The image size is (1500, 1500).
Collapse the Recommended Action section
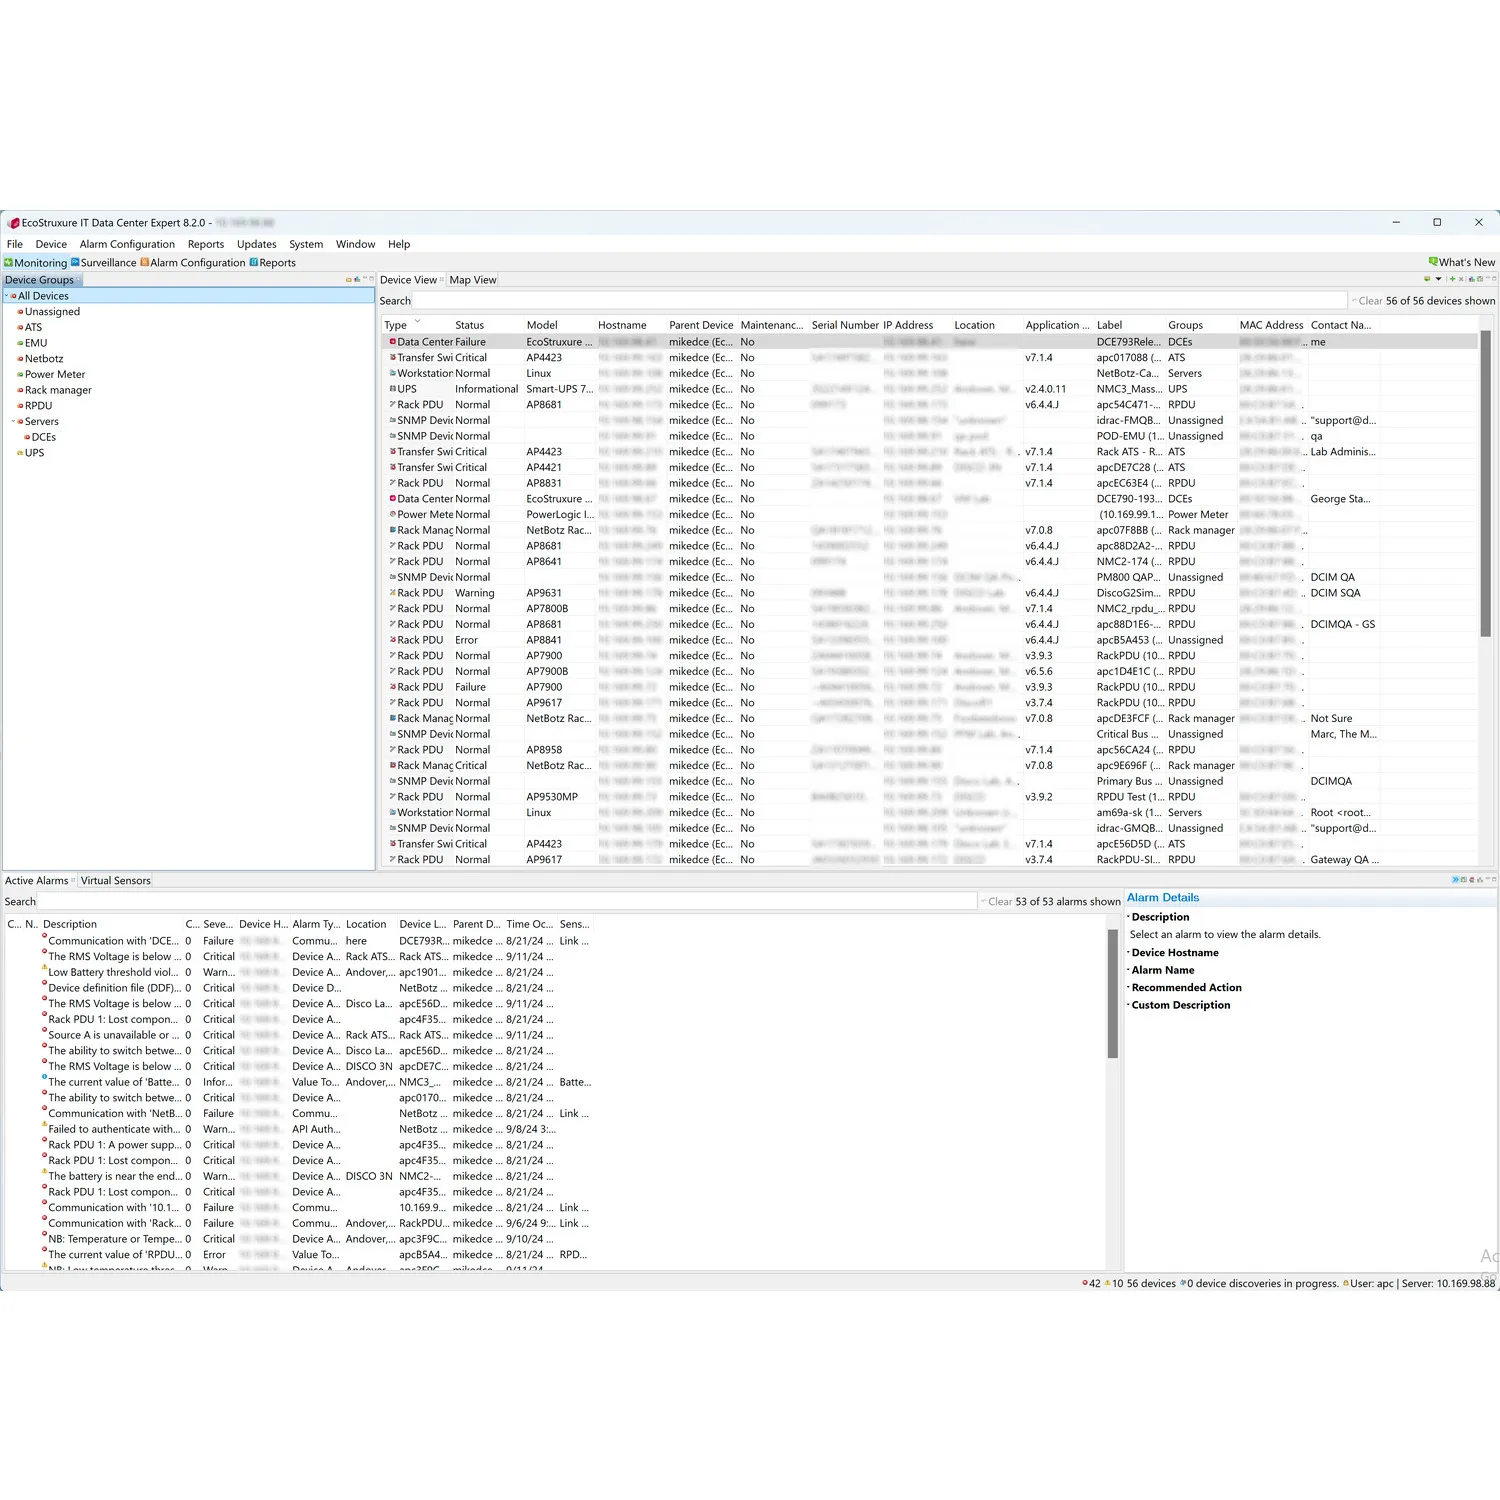[1129, 988]
